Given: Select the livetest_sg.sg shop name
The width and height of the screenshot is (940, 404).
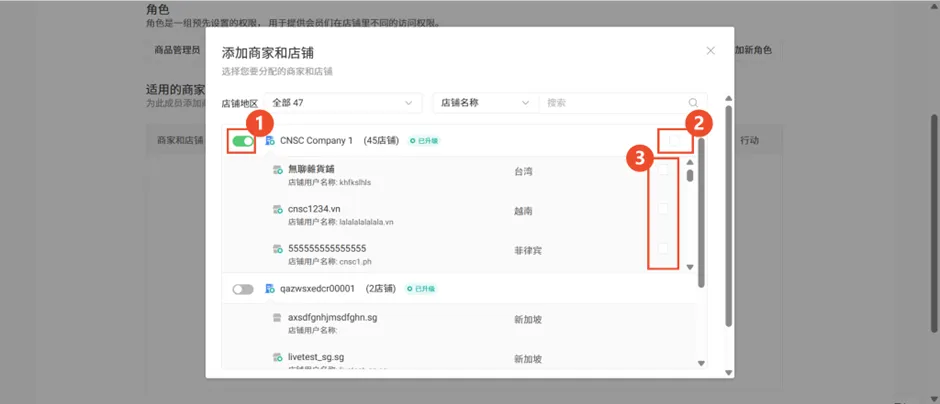Looking at the screenshot, I should 316,357.
